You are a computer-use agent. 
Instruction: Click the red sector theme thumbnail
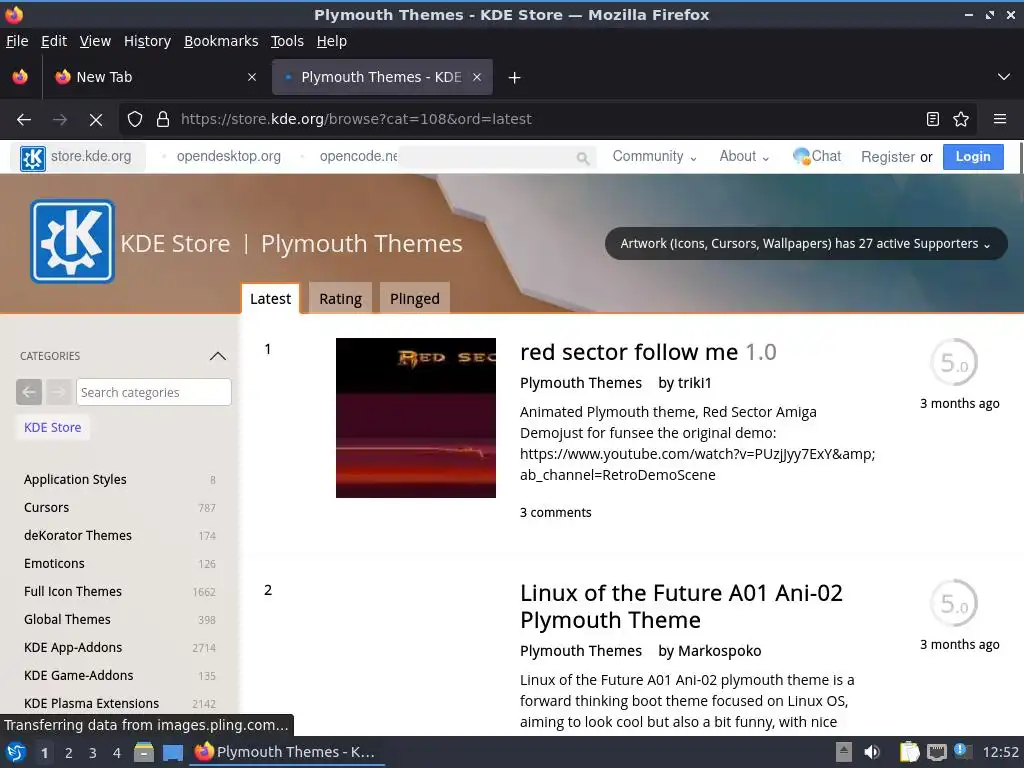coord(415,418)
